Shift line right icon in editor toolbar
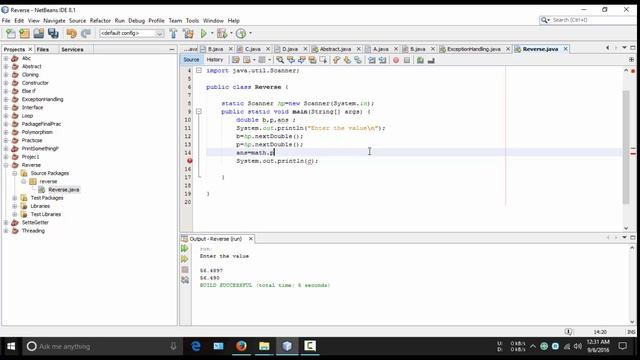Viewport: 640px width, 360px height. tap(382, 60)
